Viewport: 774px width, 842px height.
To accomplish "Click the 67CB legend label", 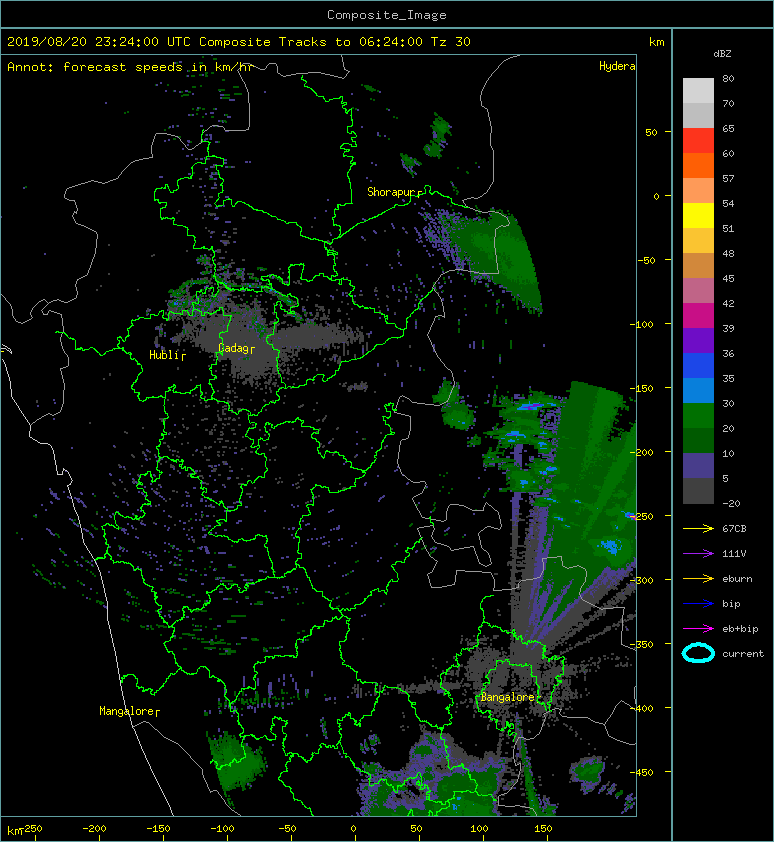I will click(x=734, y=529).
